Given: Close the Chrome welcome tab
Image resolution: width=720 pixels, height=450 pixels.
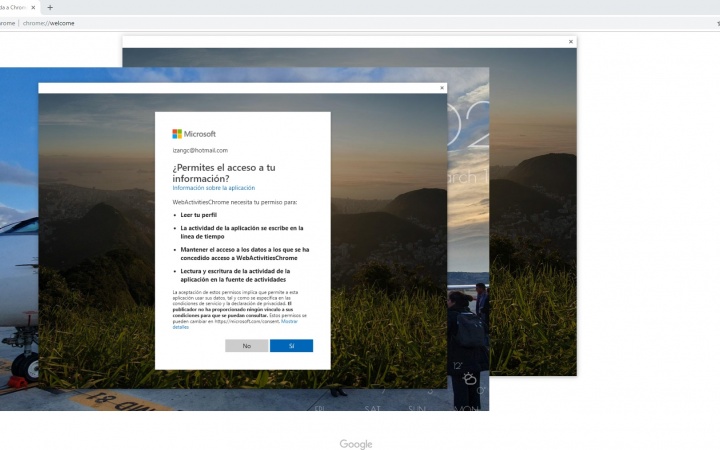Looking at the screenshot, I should click(33, 7).
